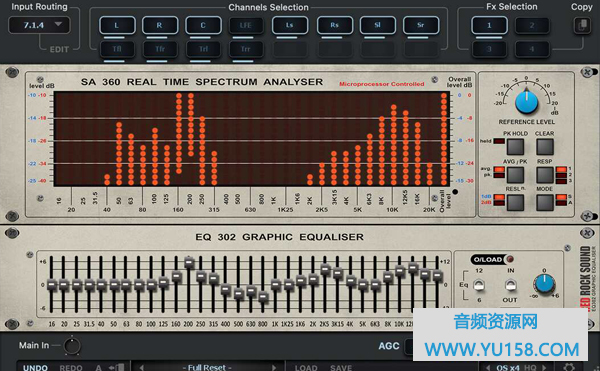The height and width of the screenshot is (371, 600).
Task: Toggle the Rs channel button
Action: pos(334,25)
